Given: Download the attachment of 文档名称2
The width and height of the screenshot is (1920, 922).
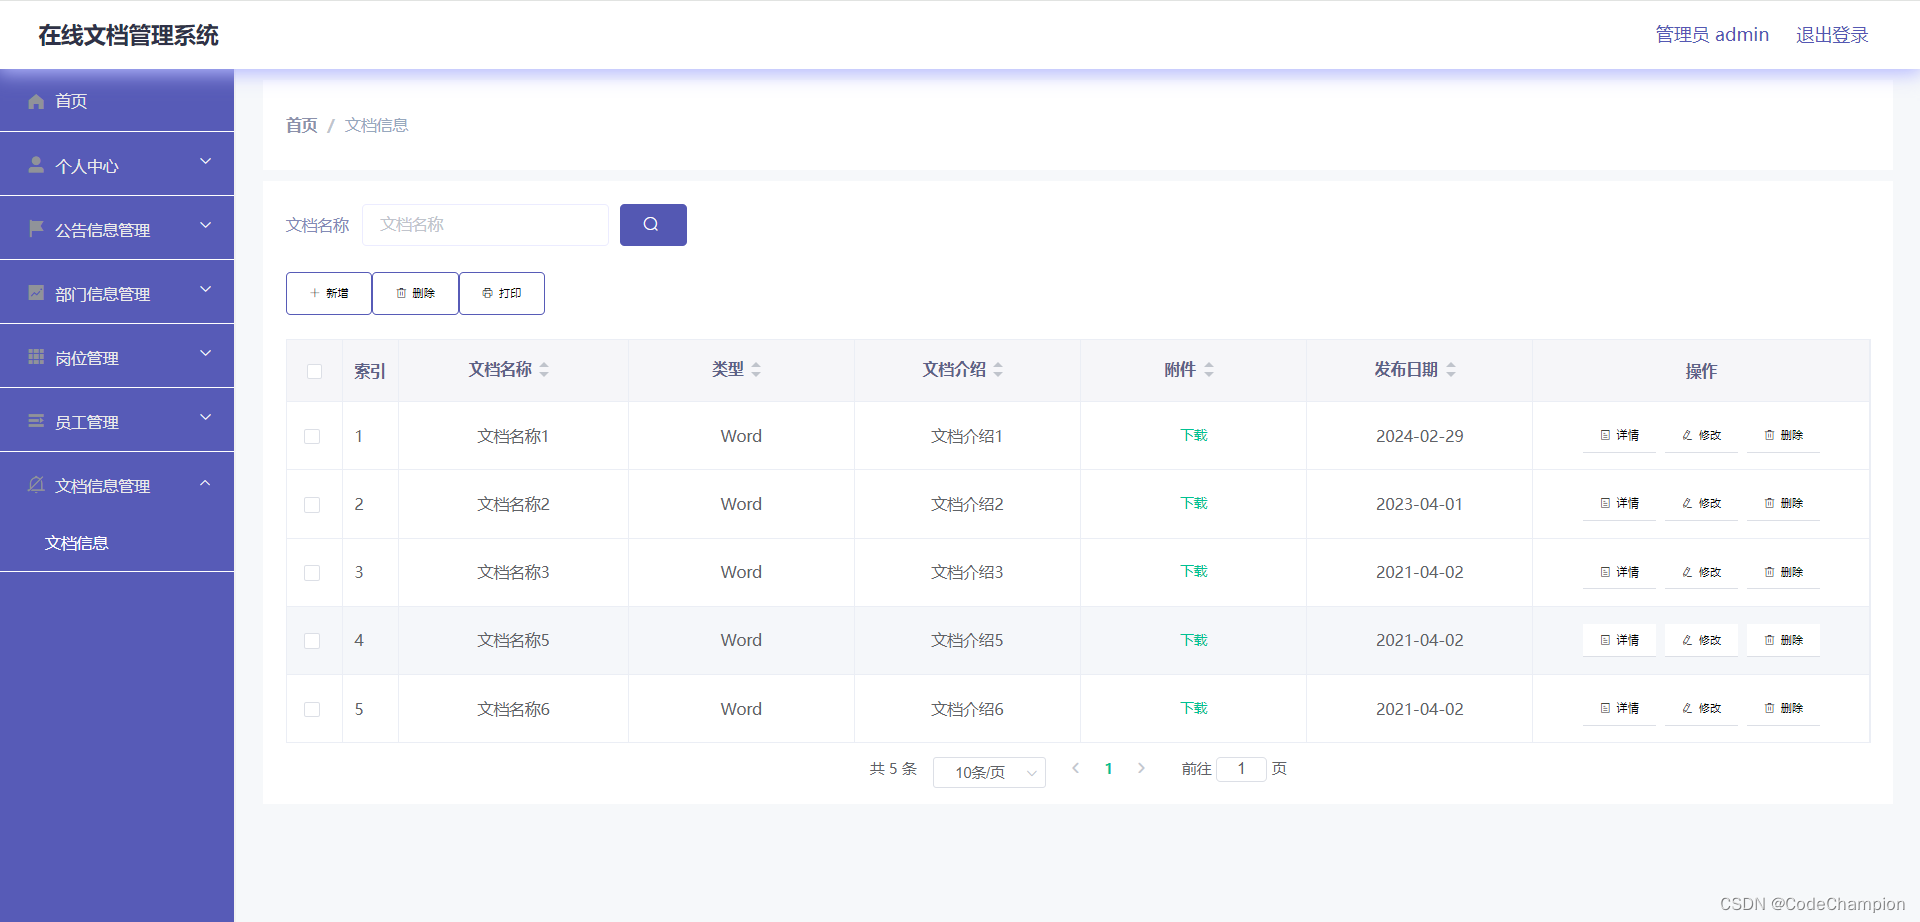Looking at the screenshot, I should pyautogui.click(x=1192, y=504).
